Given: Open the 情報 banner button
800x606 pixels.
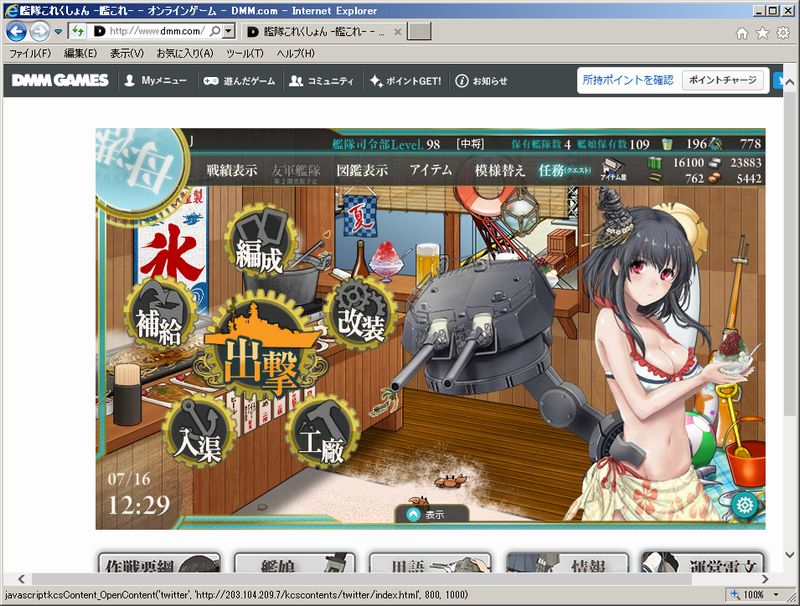Looking at the screenshot, I should [566, 562].
